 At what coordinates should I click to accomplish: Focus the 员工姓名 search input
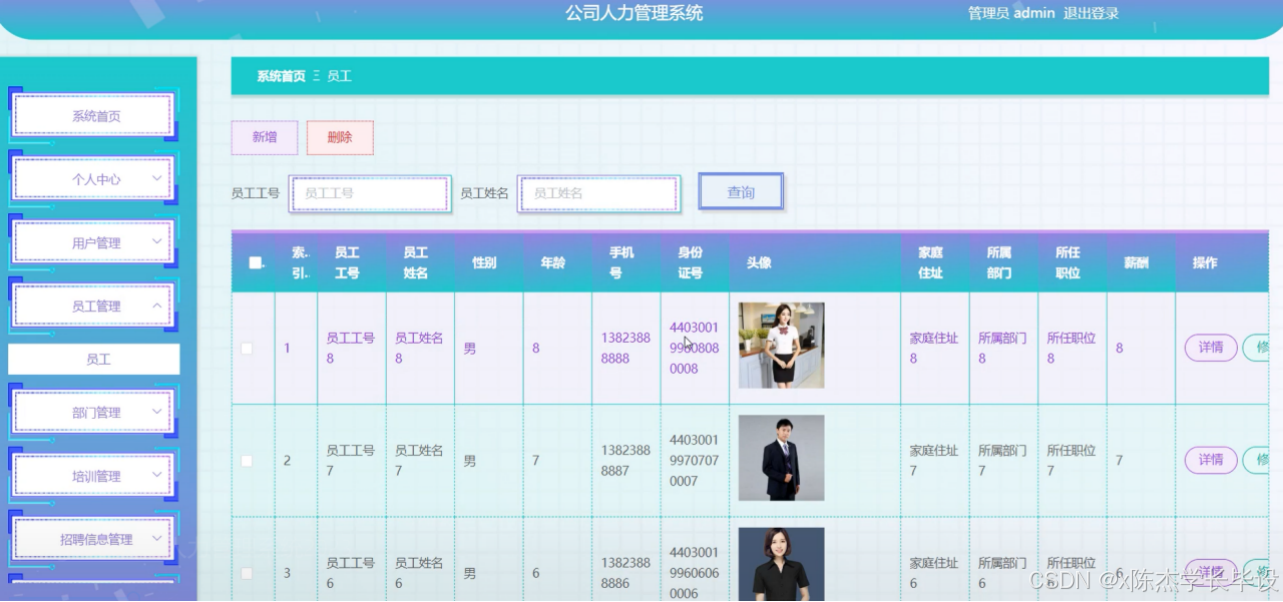[599, 193]
